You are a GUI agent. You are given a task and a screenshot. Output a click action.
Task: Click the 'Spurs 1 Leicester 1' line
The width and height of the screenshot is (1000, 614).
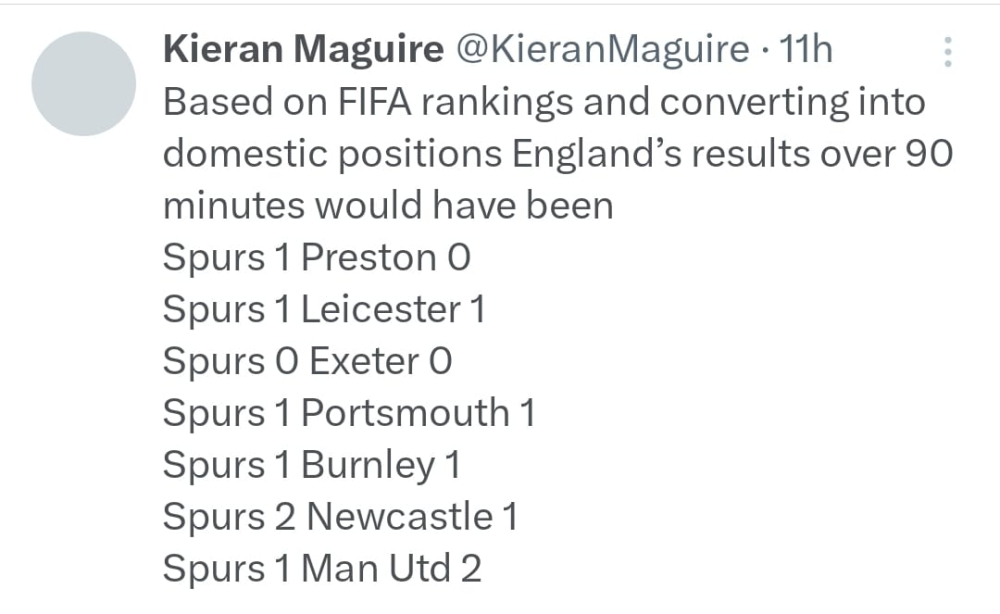coord(324,310)
